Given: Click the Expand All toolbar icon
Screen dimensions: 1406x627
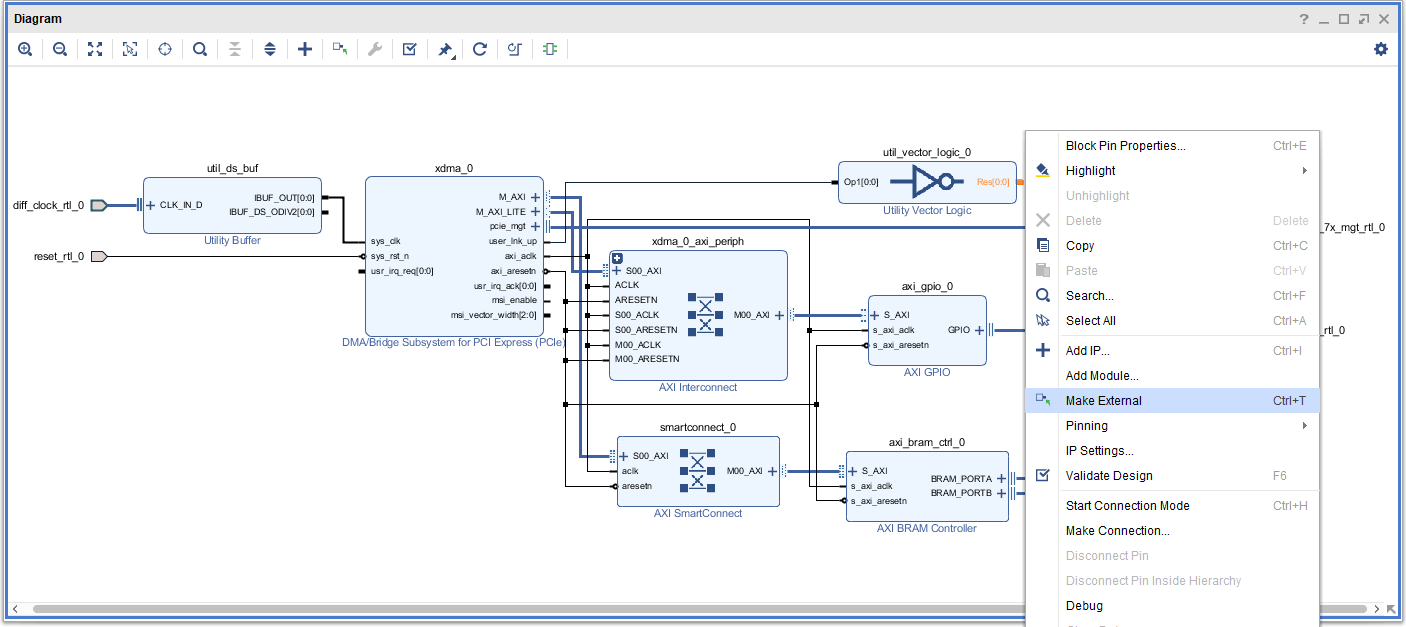Looking at the screenshot, I should tap(270, 49).
